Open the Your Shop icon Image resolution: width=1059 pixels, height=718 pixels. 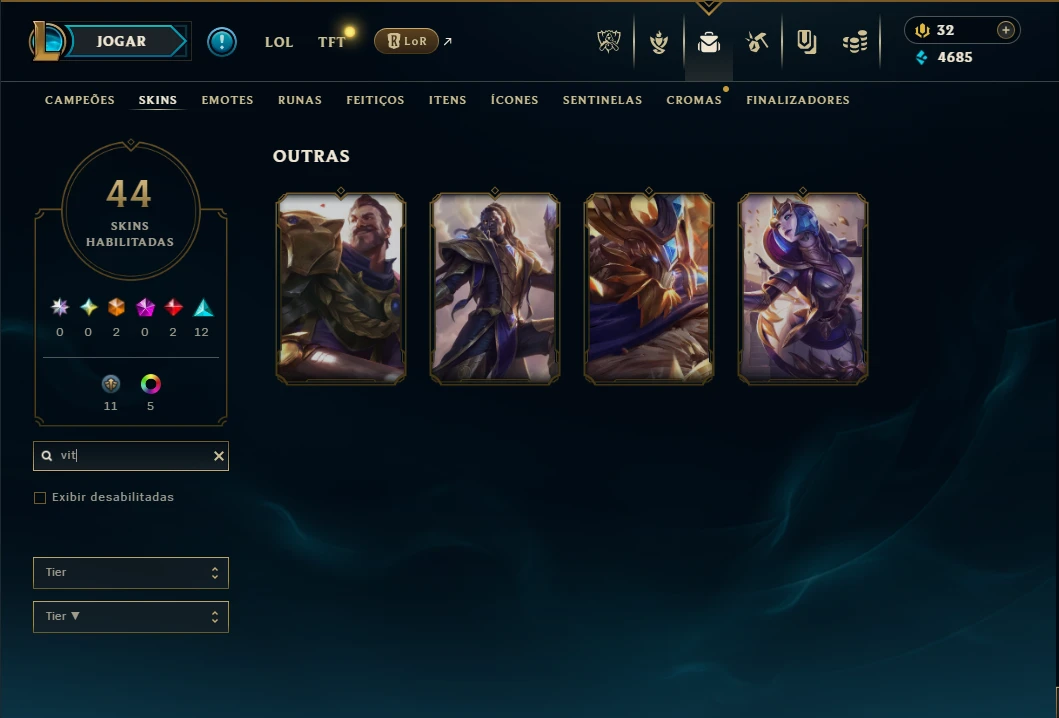coord(806,43)
